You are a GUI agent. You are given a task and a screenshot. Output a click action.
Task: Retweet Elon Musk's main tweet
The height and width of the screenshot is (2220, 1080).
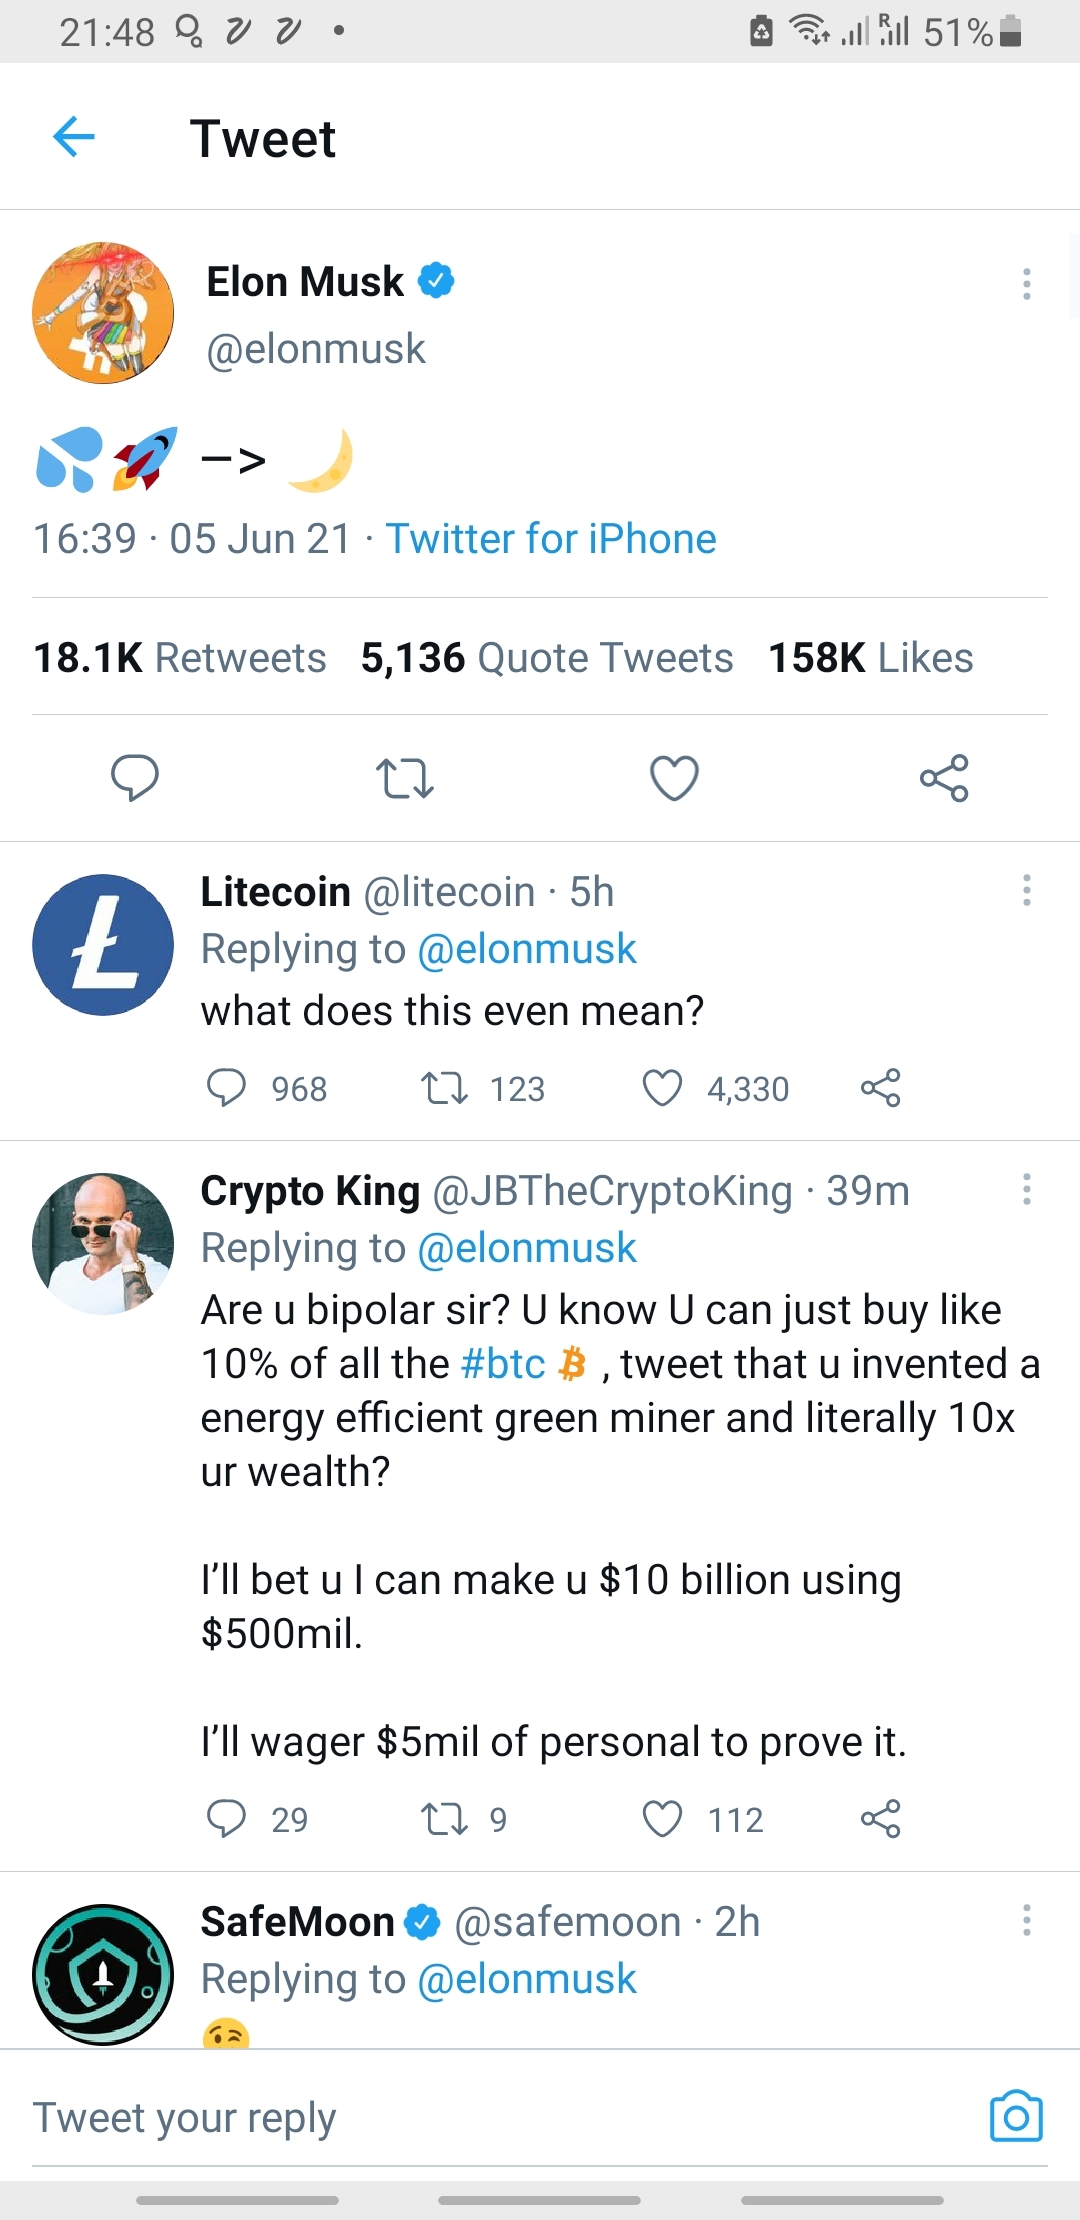point(404,778)
